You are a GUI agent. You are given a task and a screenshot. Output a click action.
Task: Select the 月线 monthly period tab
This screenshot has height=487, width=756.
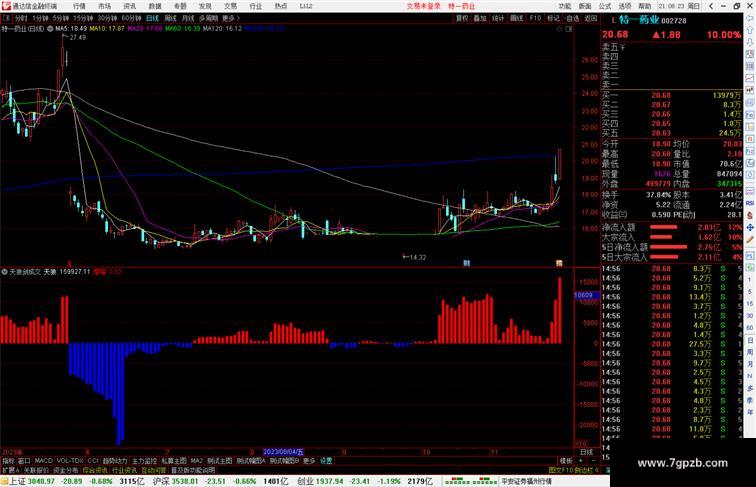188,18
